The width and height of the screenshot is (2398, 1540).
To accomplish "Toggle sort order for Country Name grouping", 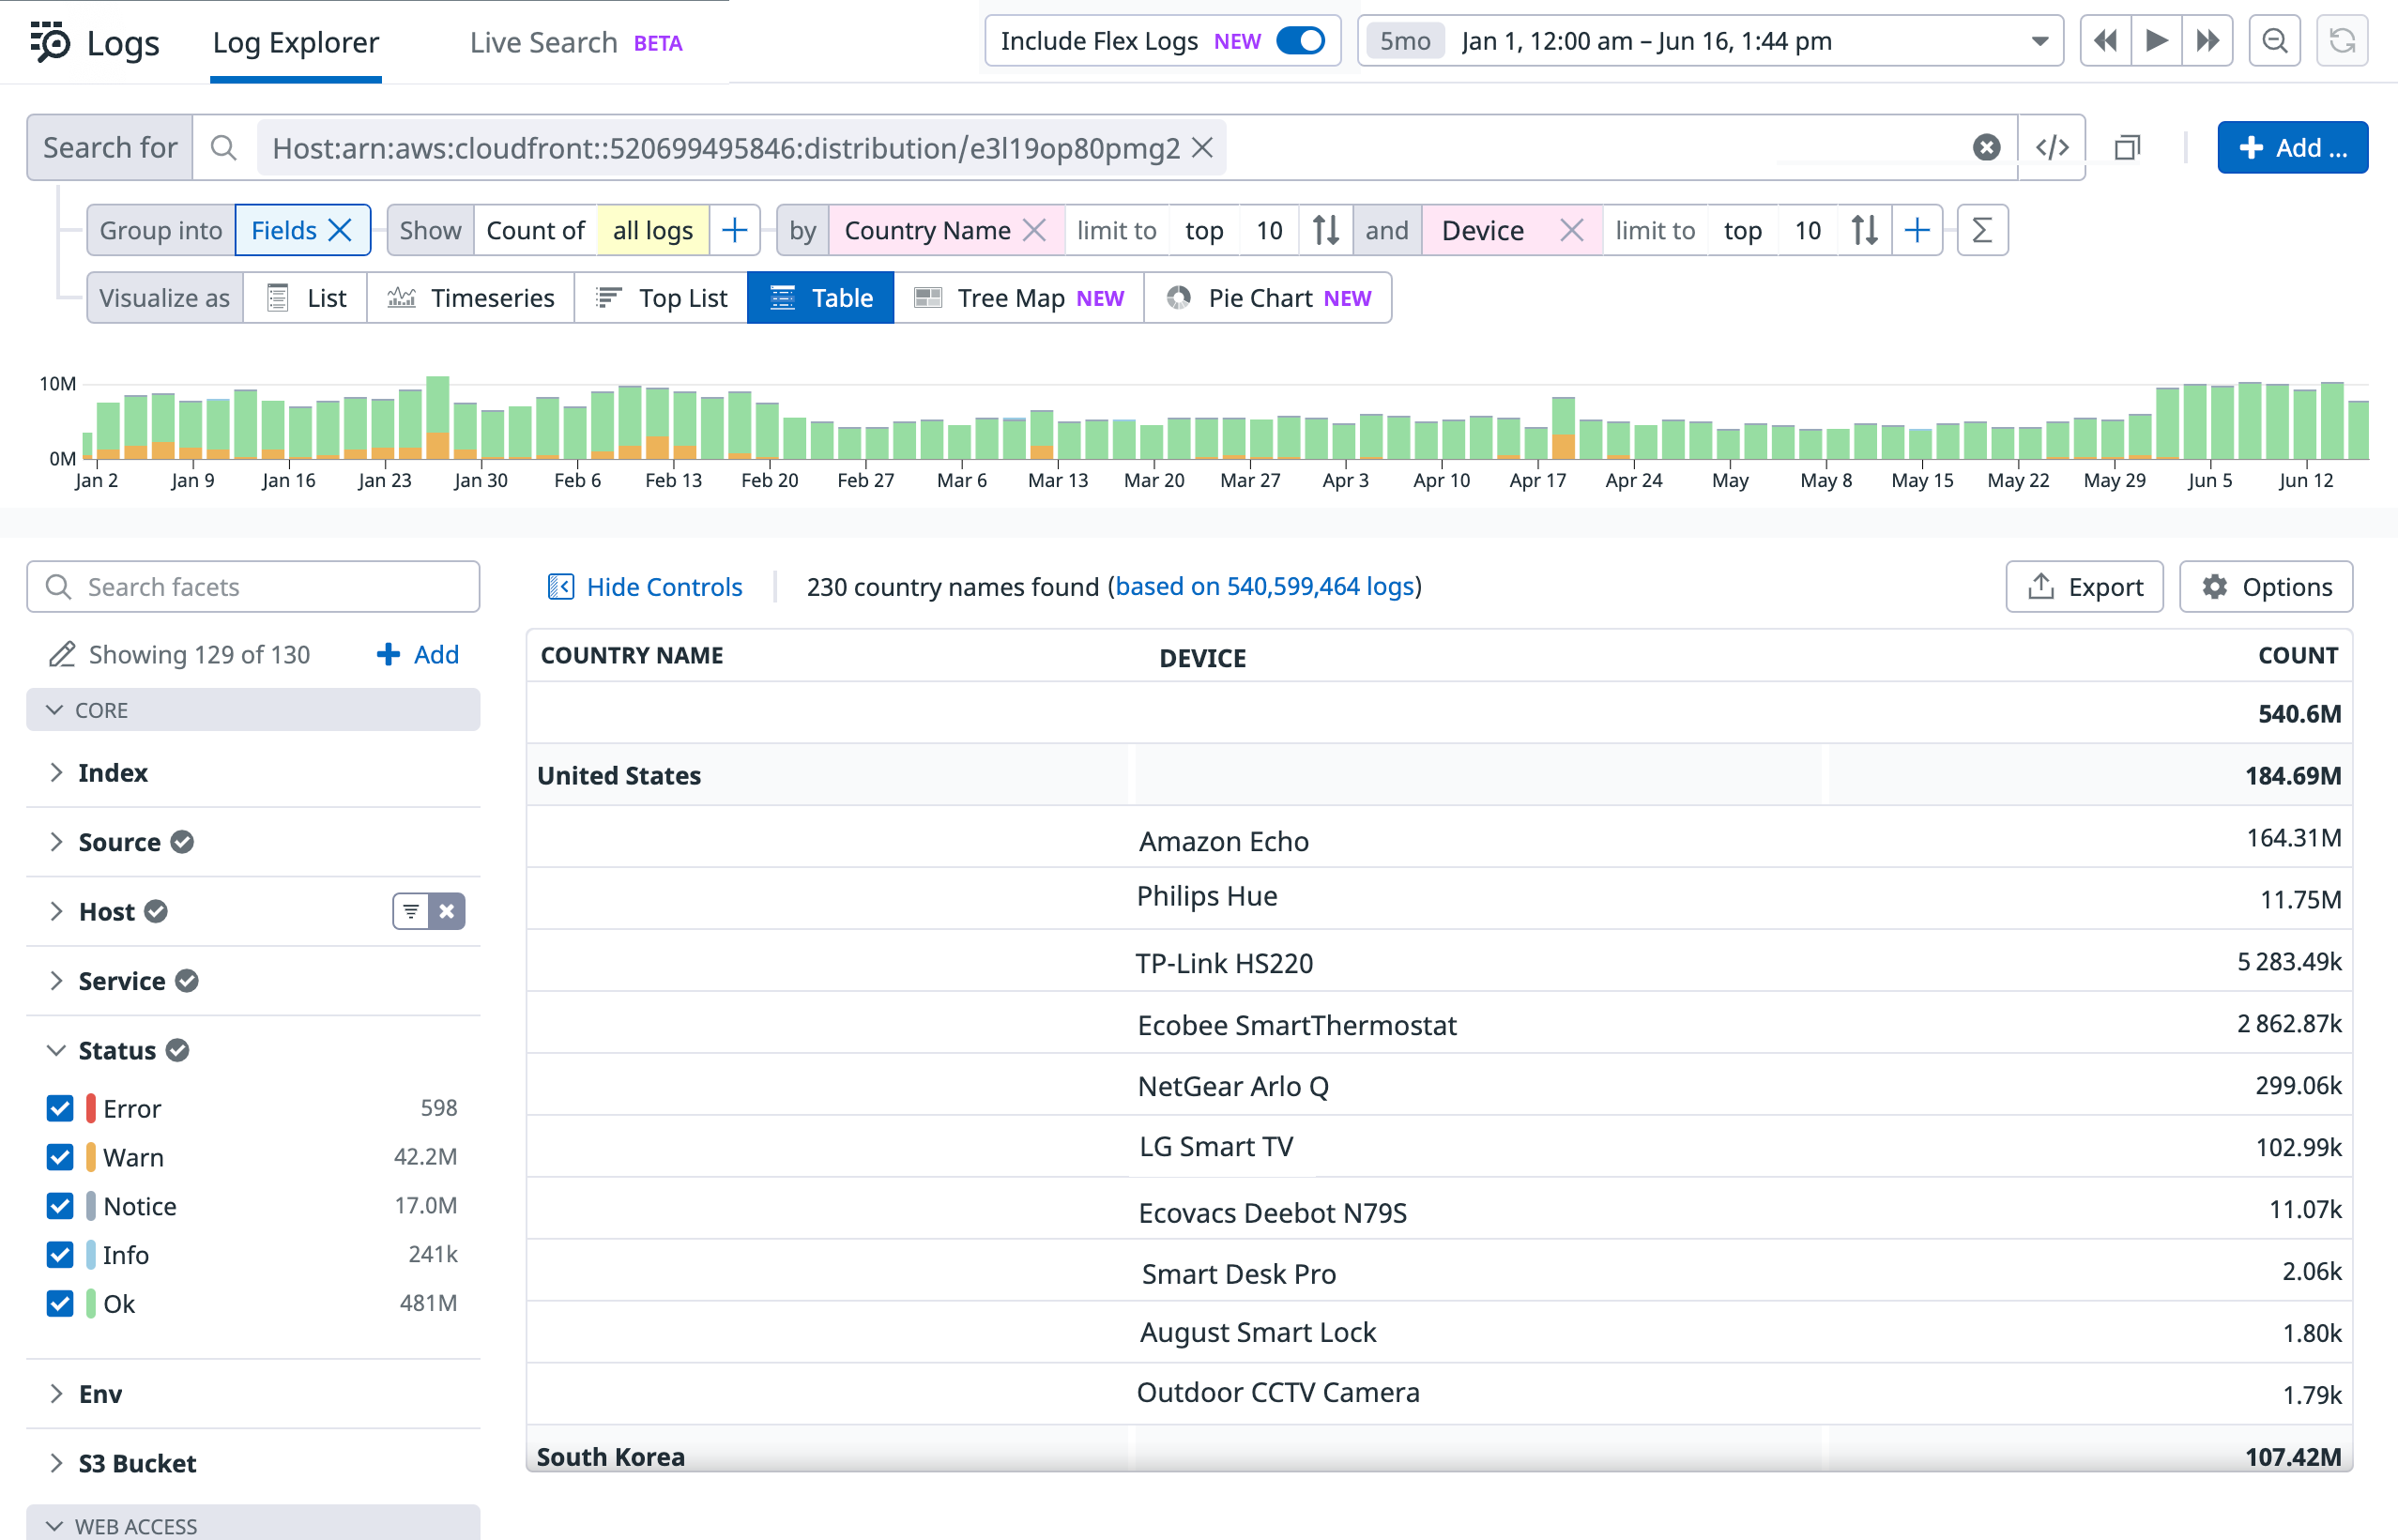I will [x=1326, y=229].
